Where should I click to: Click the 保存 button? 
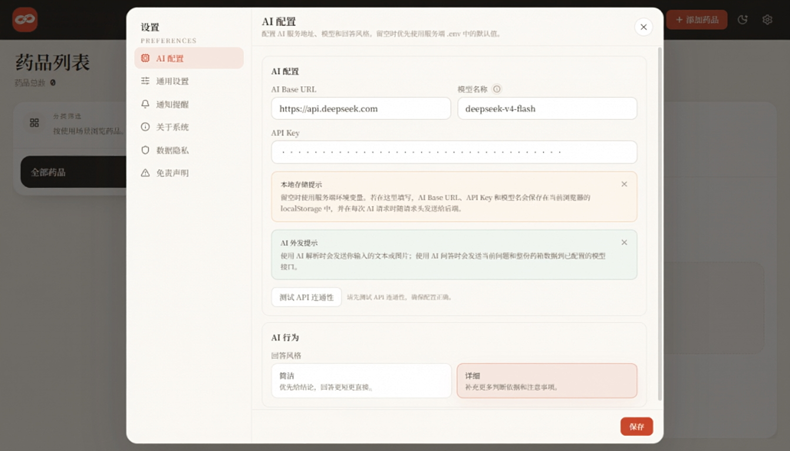click(636, 426)
